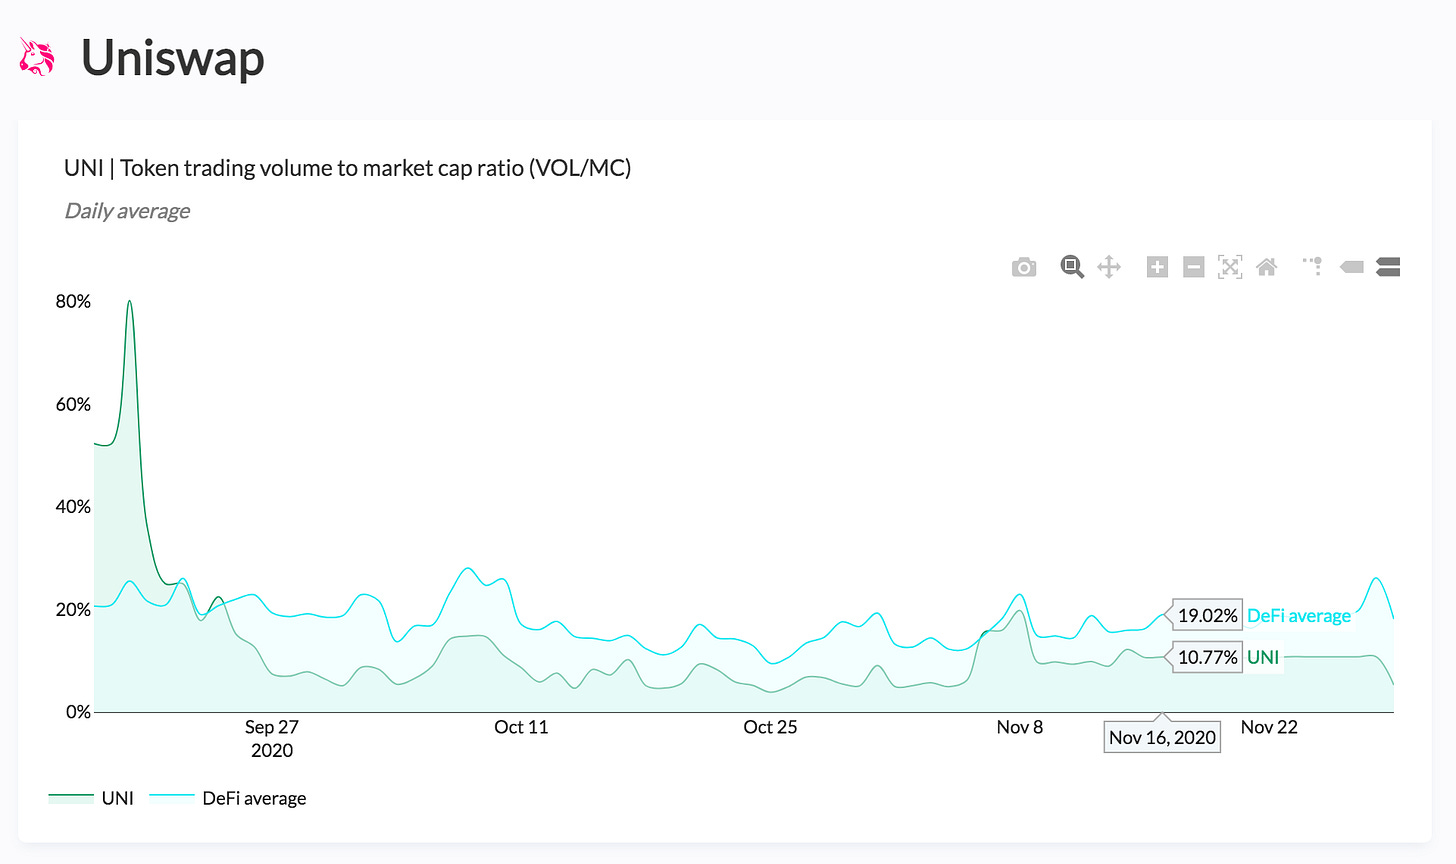Click the Uniswap page heading
Image resolution: width=1456 pixels, height=864 pixels.
pyautogui.click(x=173, y=57)
